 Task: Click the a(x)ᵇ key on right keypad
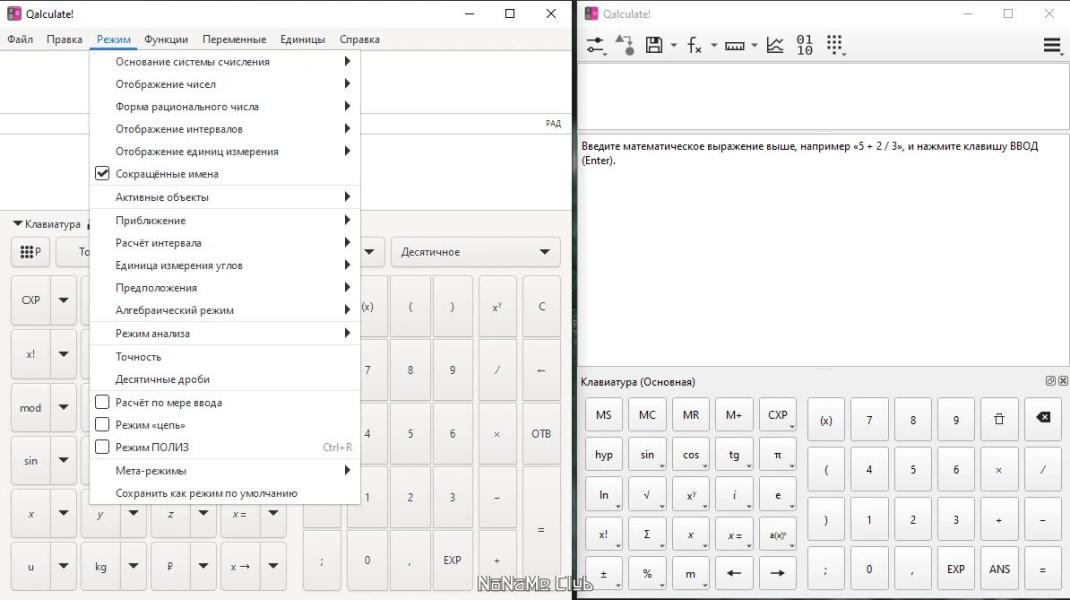click(777, 534)
